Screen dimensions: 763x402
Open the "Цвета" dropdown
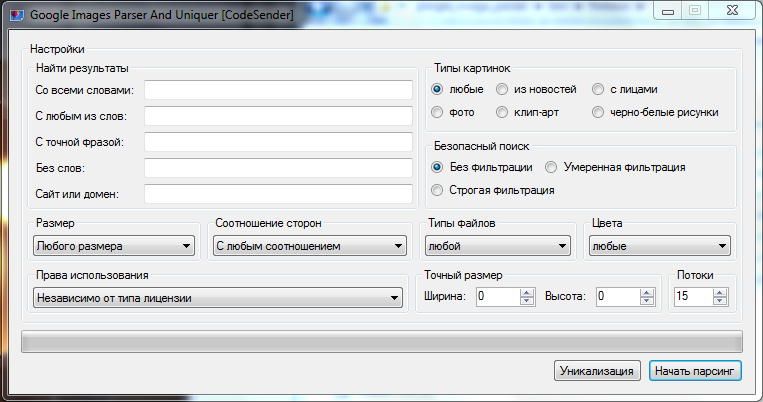[660, 246]
